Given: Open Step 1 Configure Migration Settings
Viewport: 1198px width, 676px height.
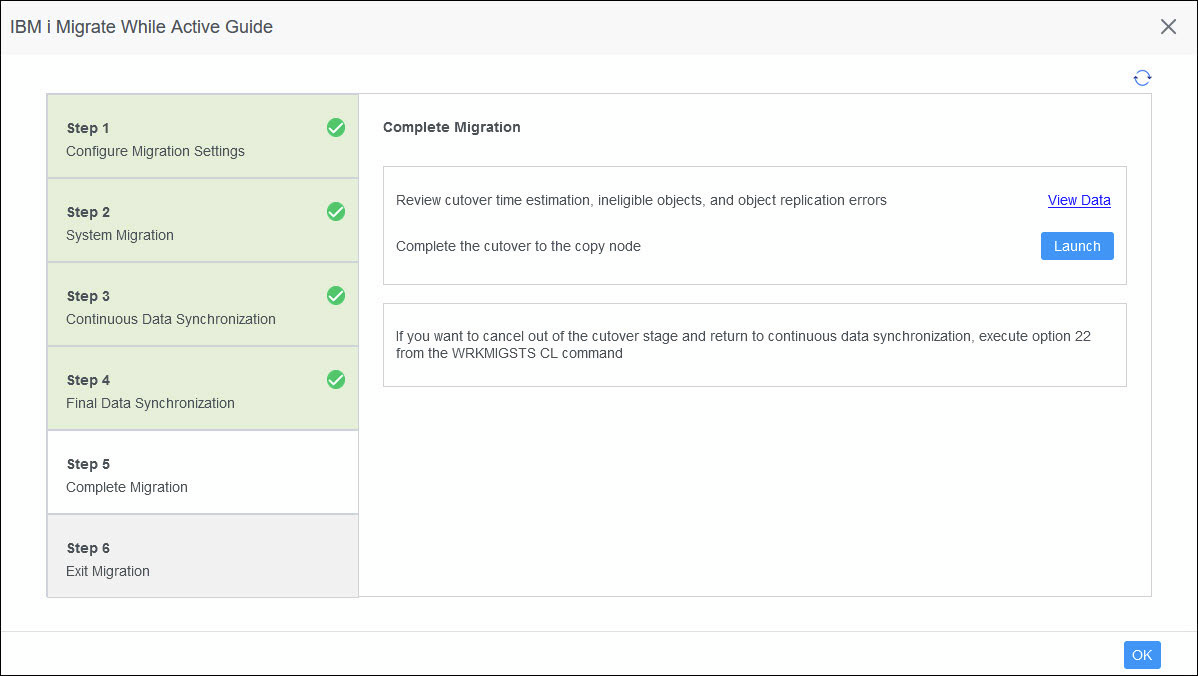Looking at the screenshot, I should [x=202, y=137].
